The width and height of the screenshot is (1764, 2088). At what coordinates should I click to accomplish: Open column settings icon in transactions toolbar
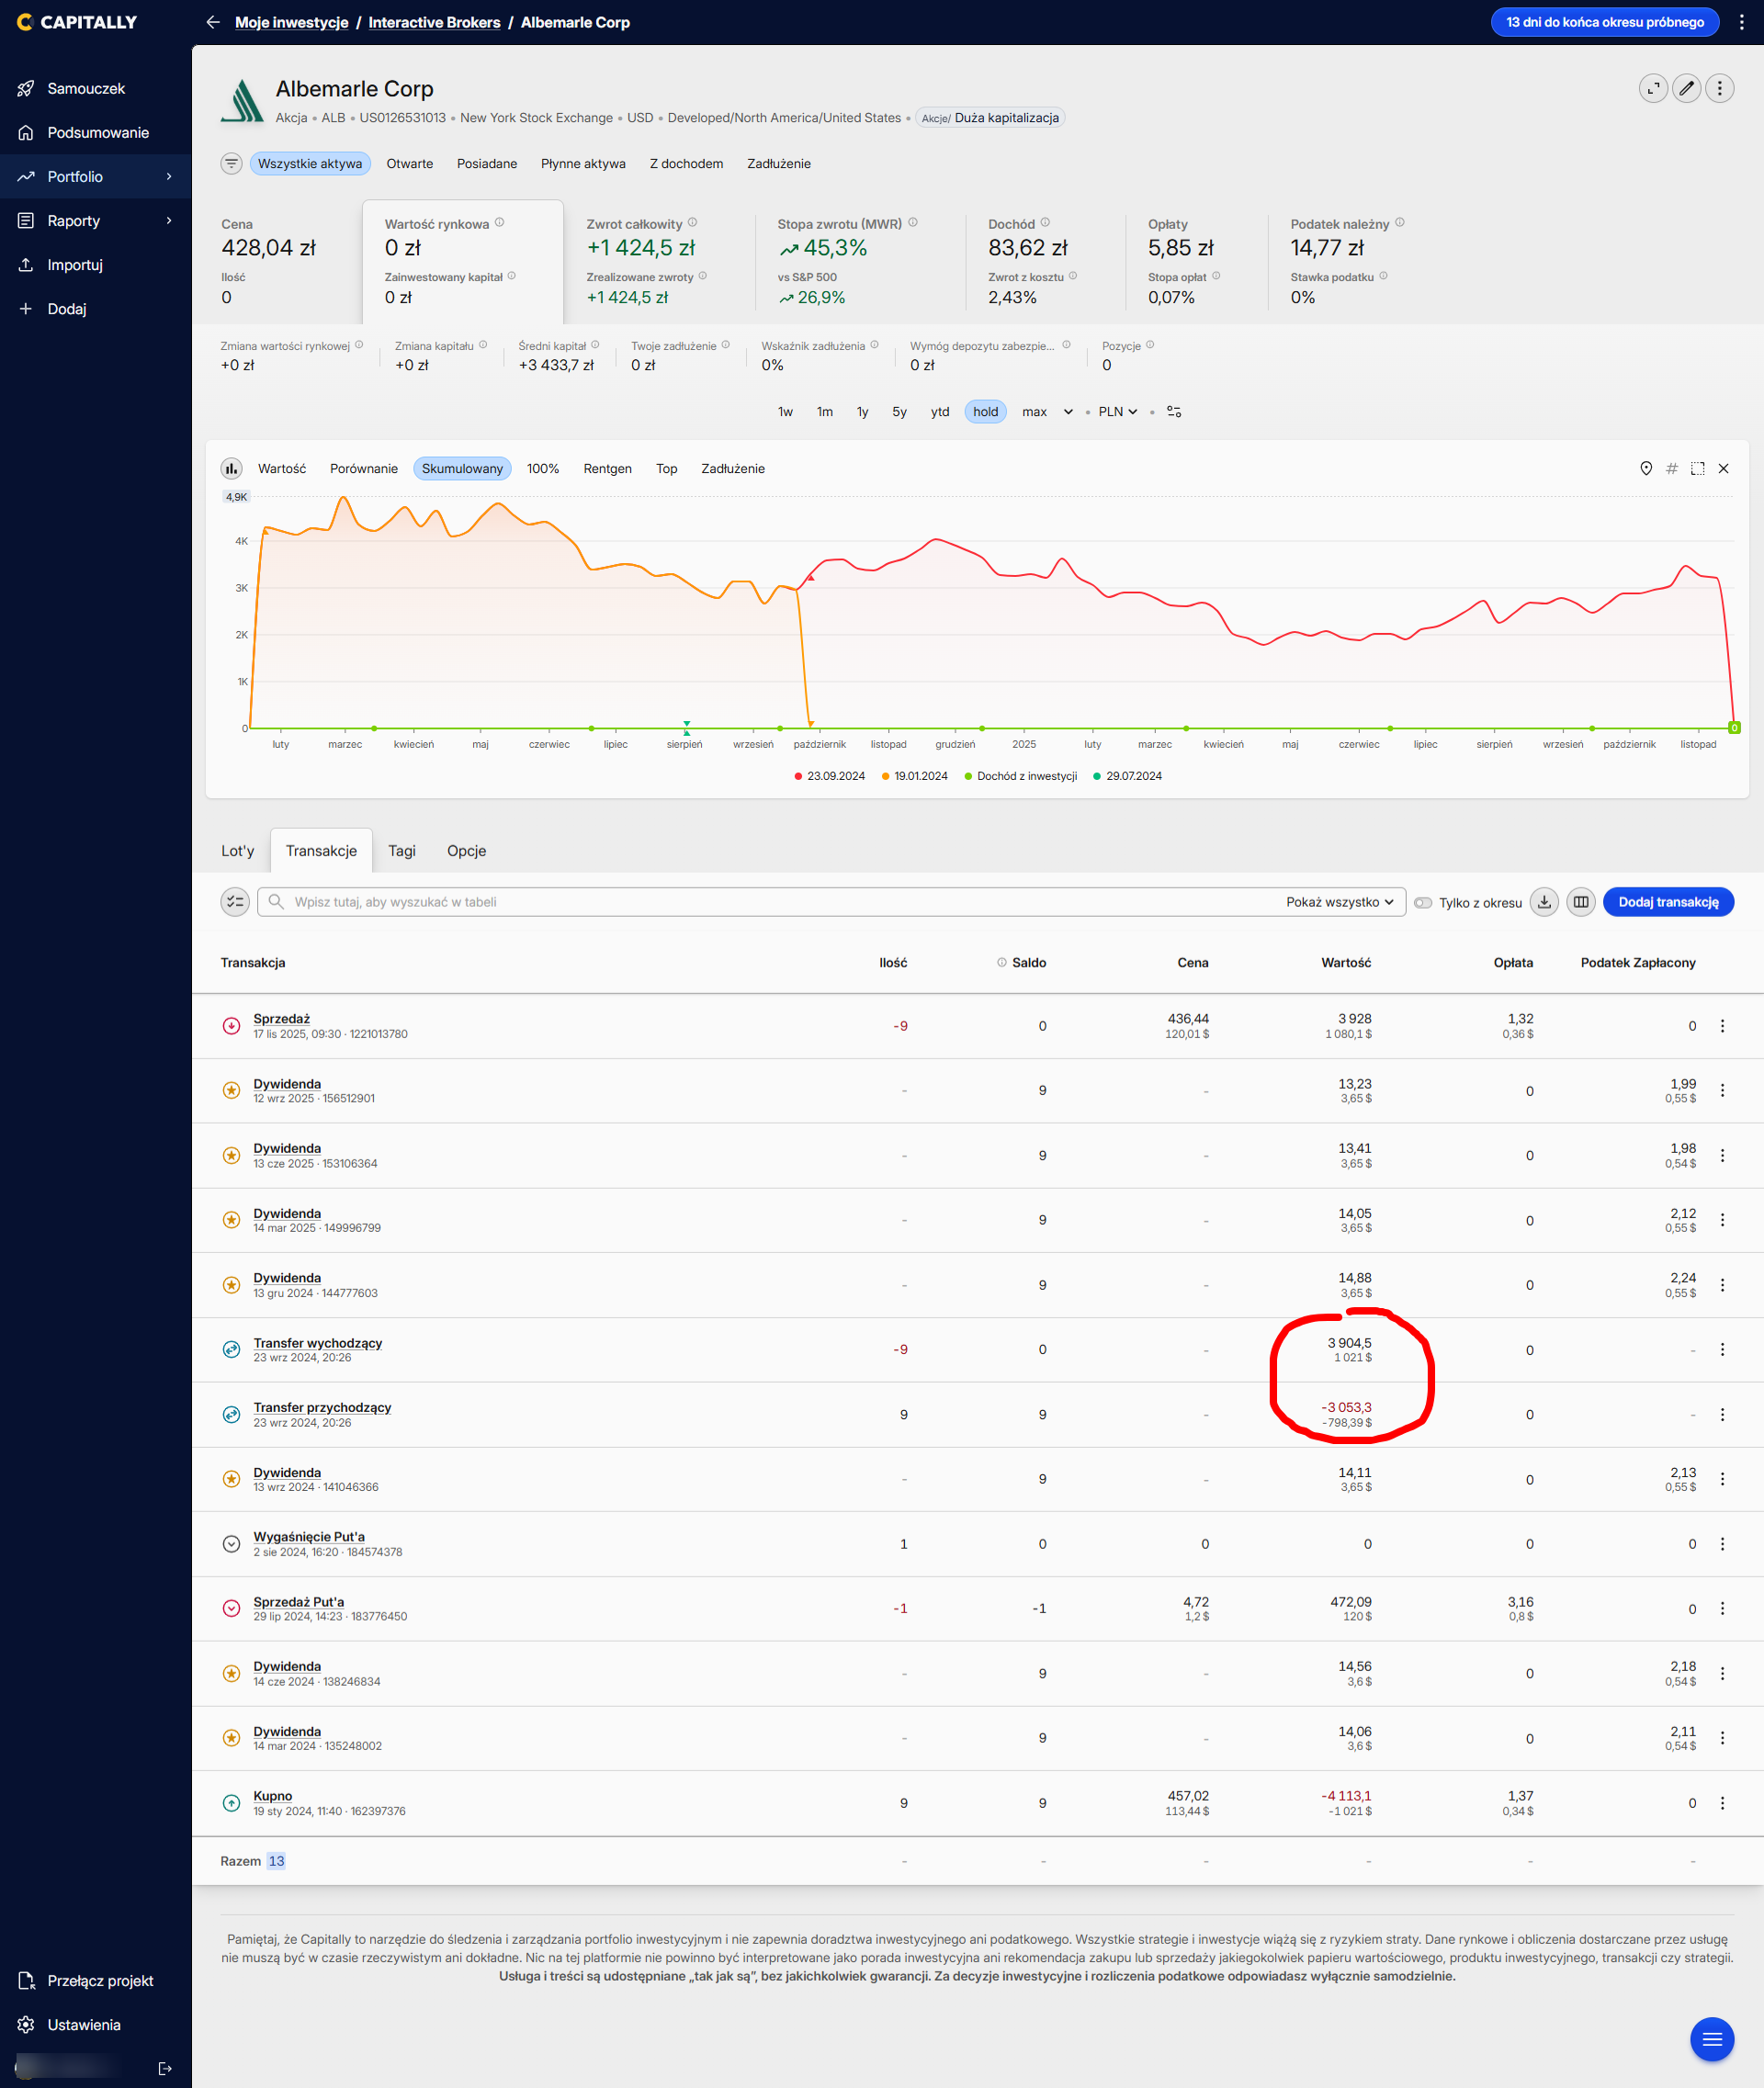[x=1580, y=902]
